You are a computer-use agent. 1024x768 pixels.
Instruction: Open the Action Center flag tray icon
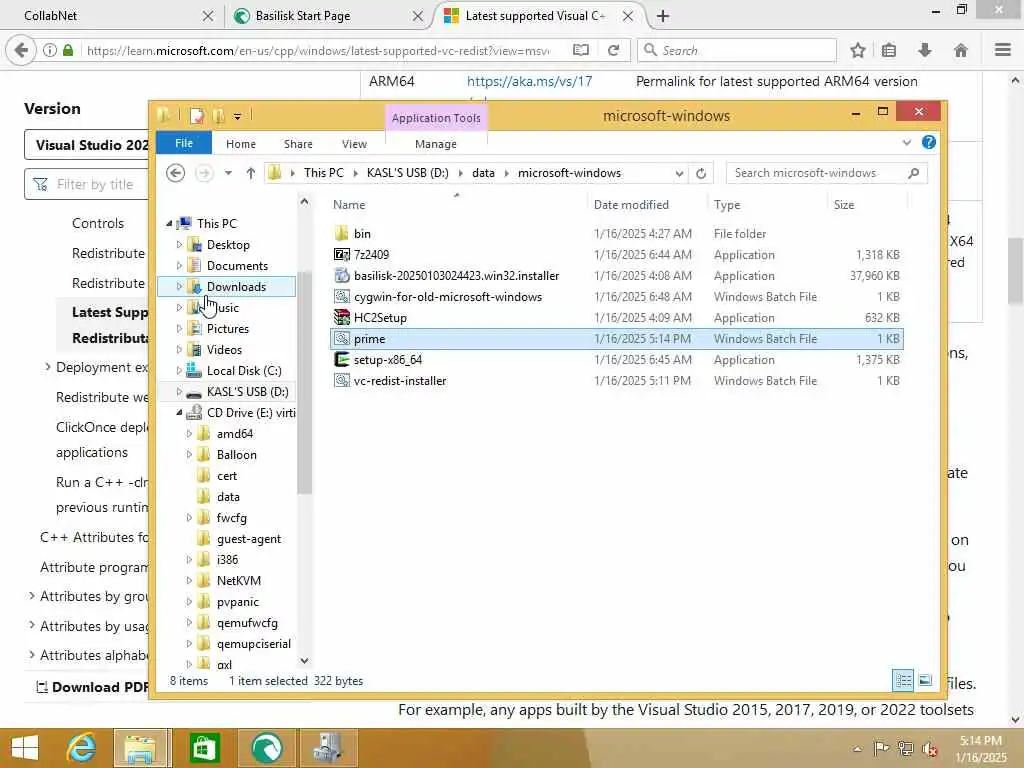[x=880, y=748]
